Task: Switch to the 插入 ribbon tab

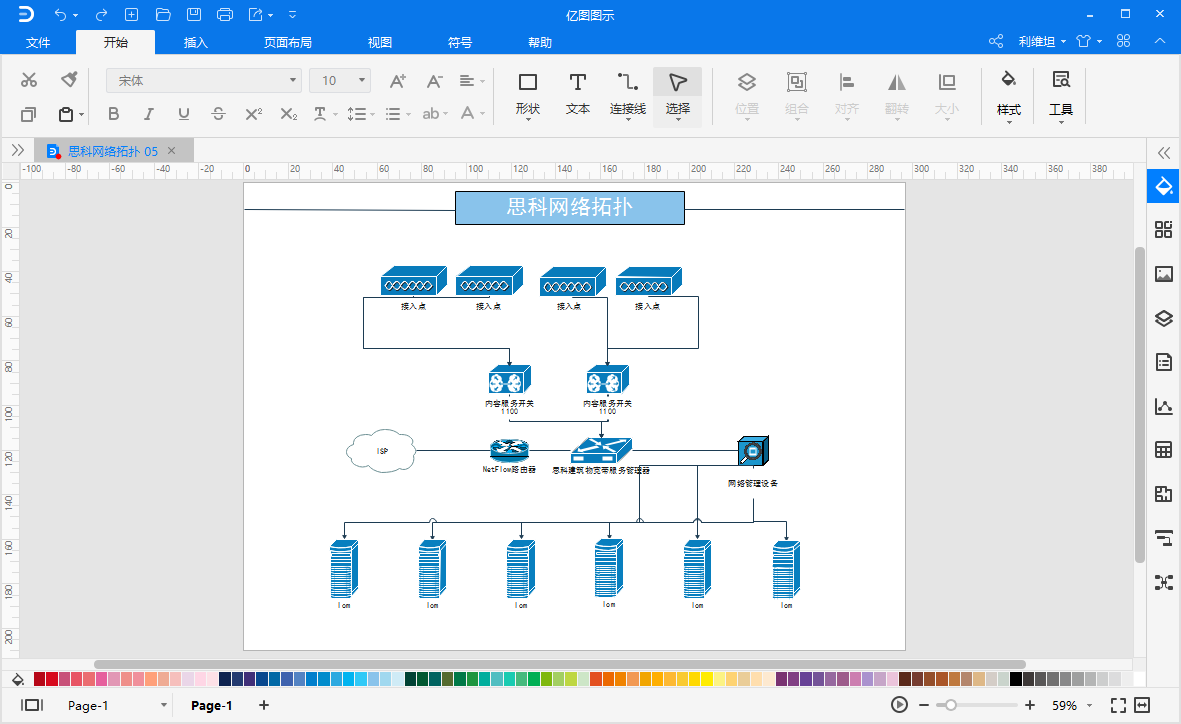Action: (195, 42)
